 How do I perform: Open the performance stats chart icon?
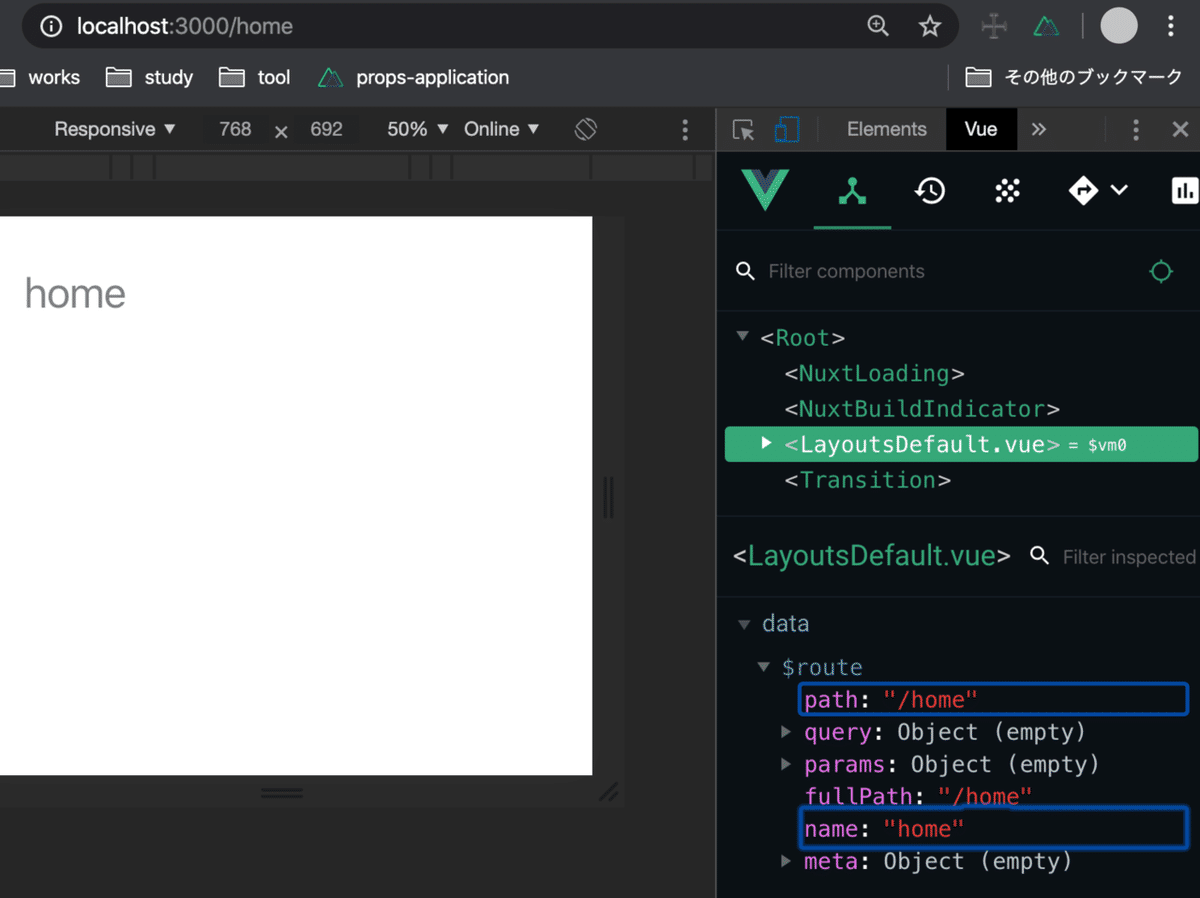[1185, 190]
